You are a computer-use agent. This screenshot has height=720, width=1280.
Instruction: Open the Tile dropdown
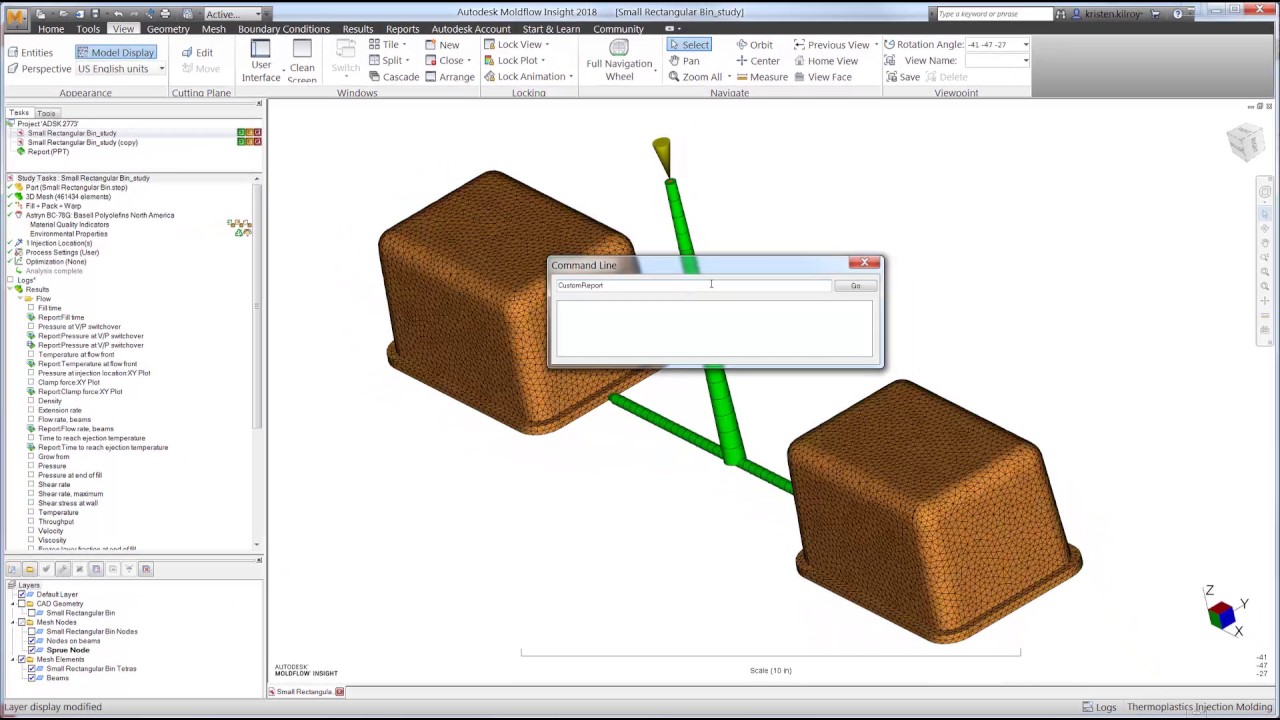(388, 45)
